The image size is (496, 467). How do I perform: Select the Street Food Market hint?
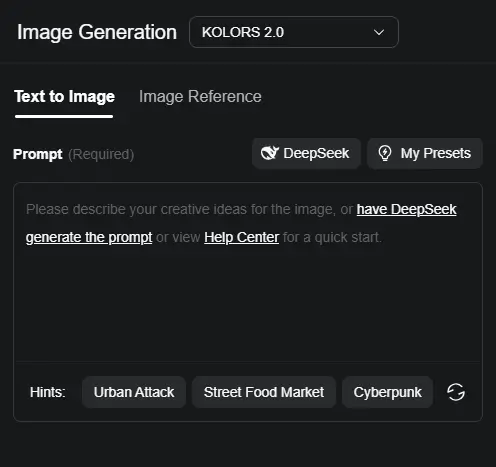264,392
